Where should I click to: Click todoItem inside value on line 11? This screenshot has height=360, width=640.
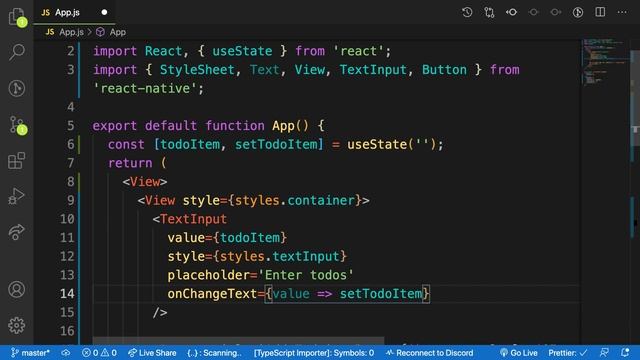tap(250, 238)
